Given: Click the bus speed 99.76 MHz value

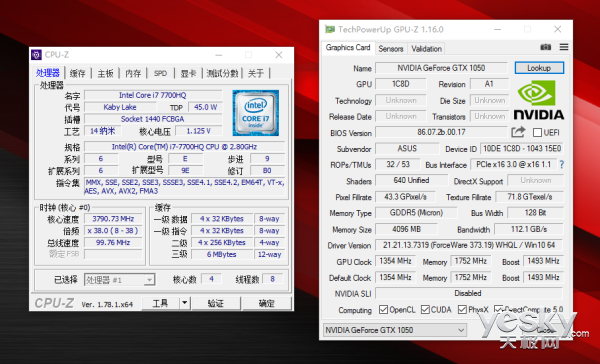Looking at the screenshot, I should 113,243.
